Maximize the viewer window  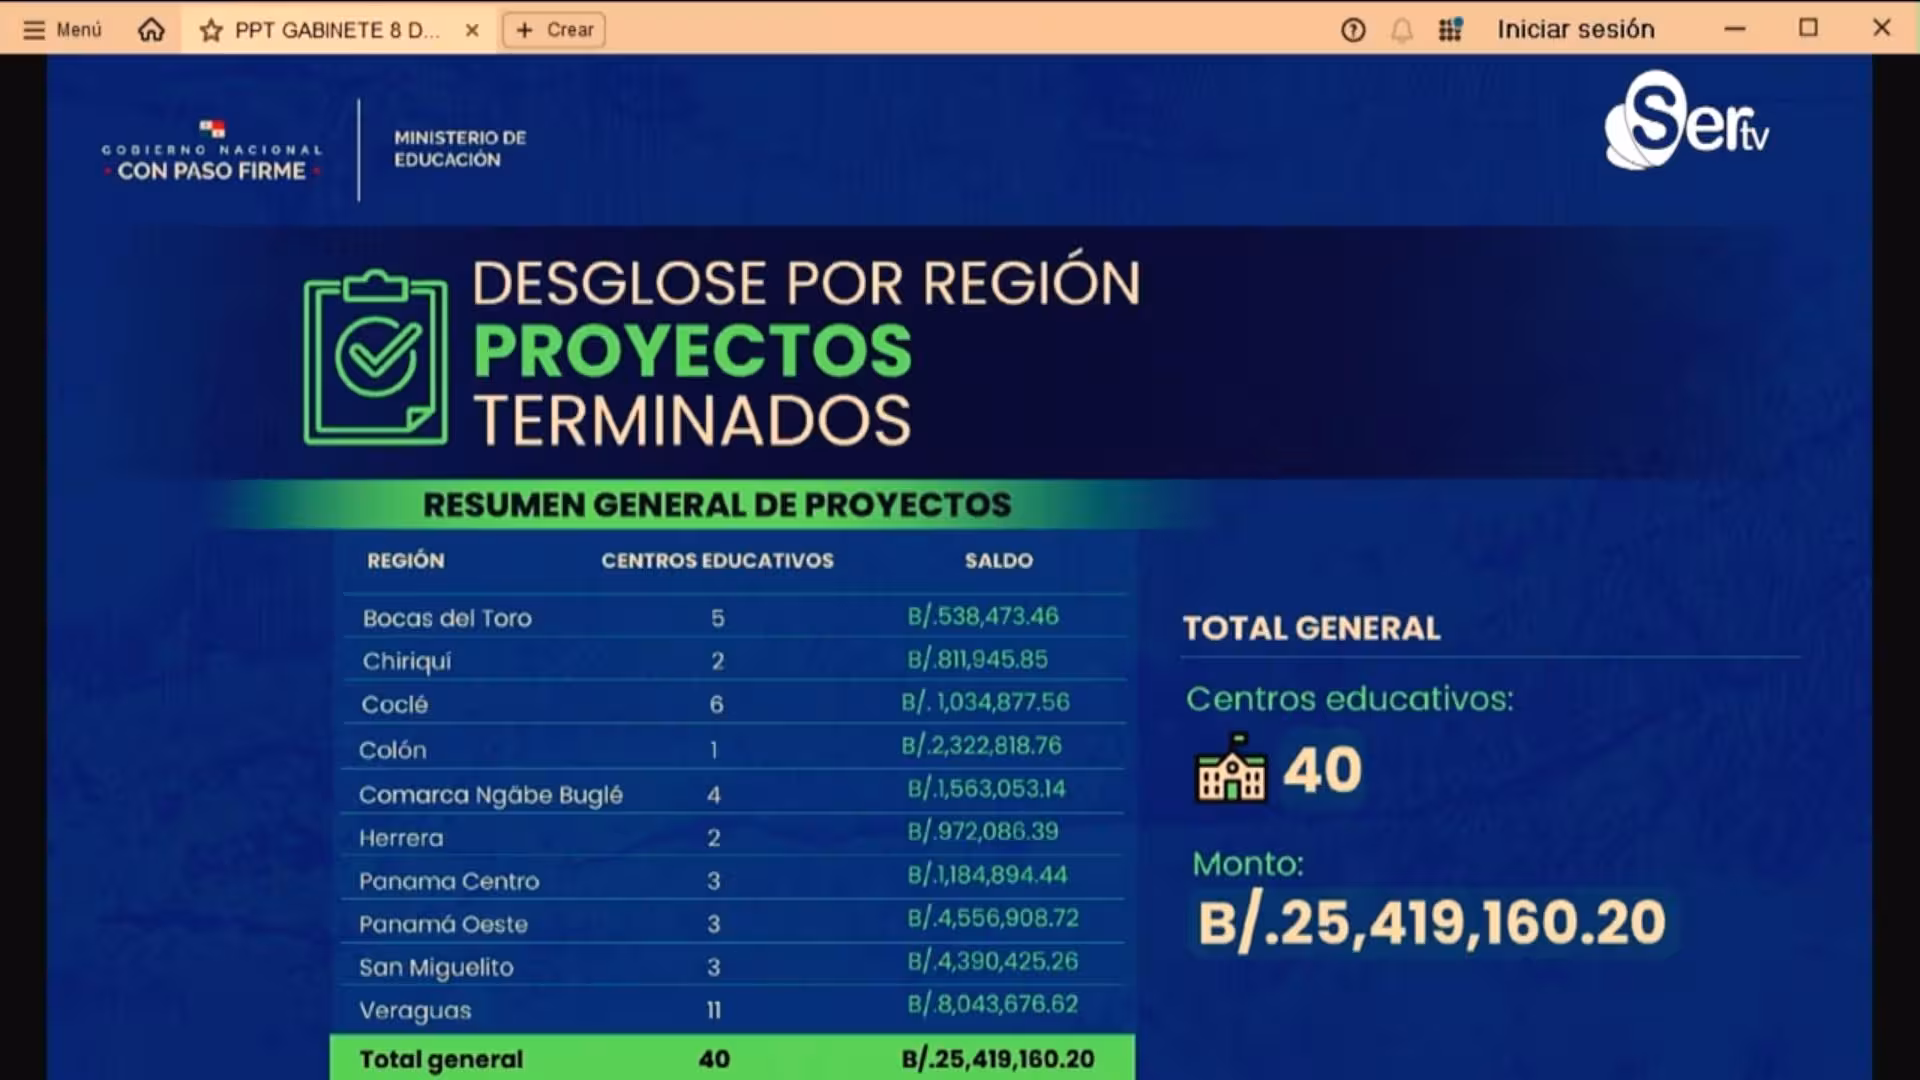[x=1808, y=28]
